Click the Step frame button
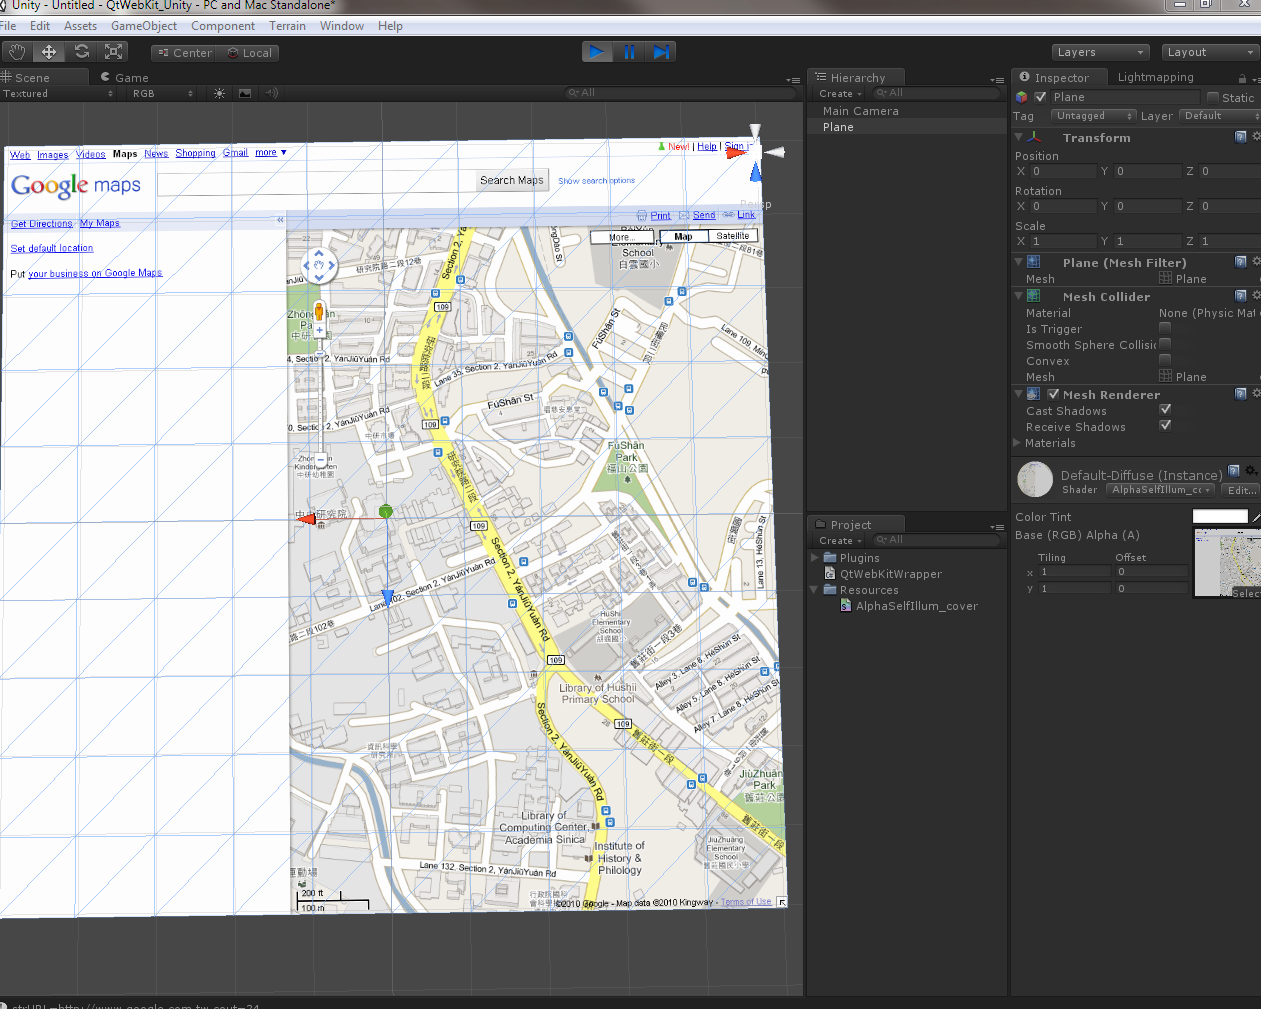1261x1009 pixels. tap(661, 52)
